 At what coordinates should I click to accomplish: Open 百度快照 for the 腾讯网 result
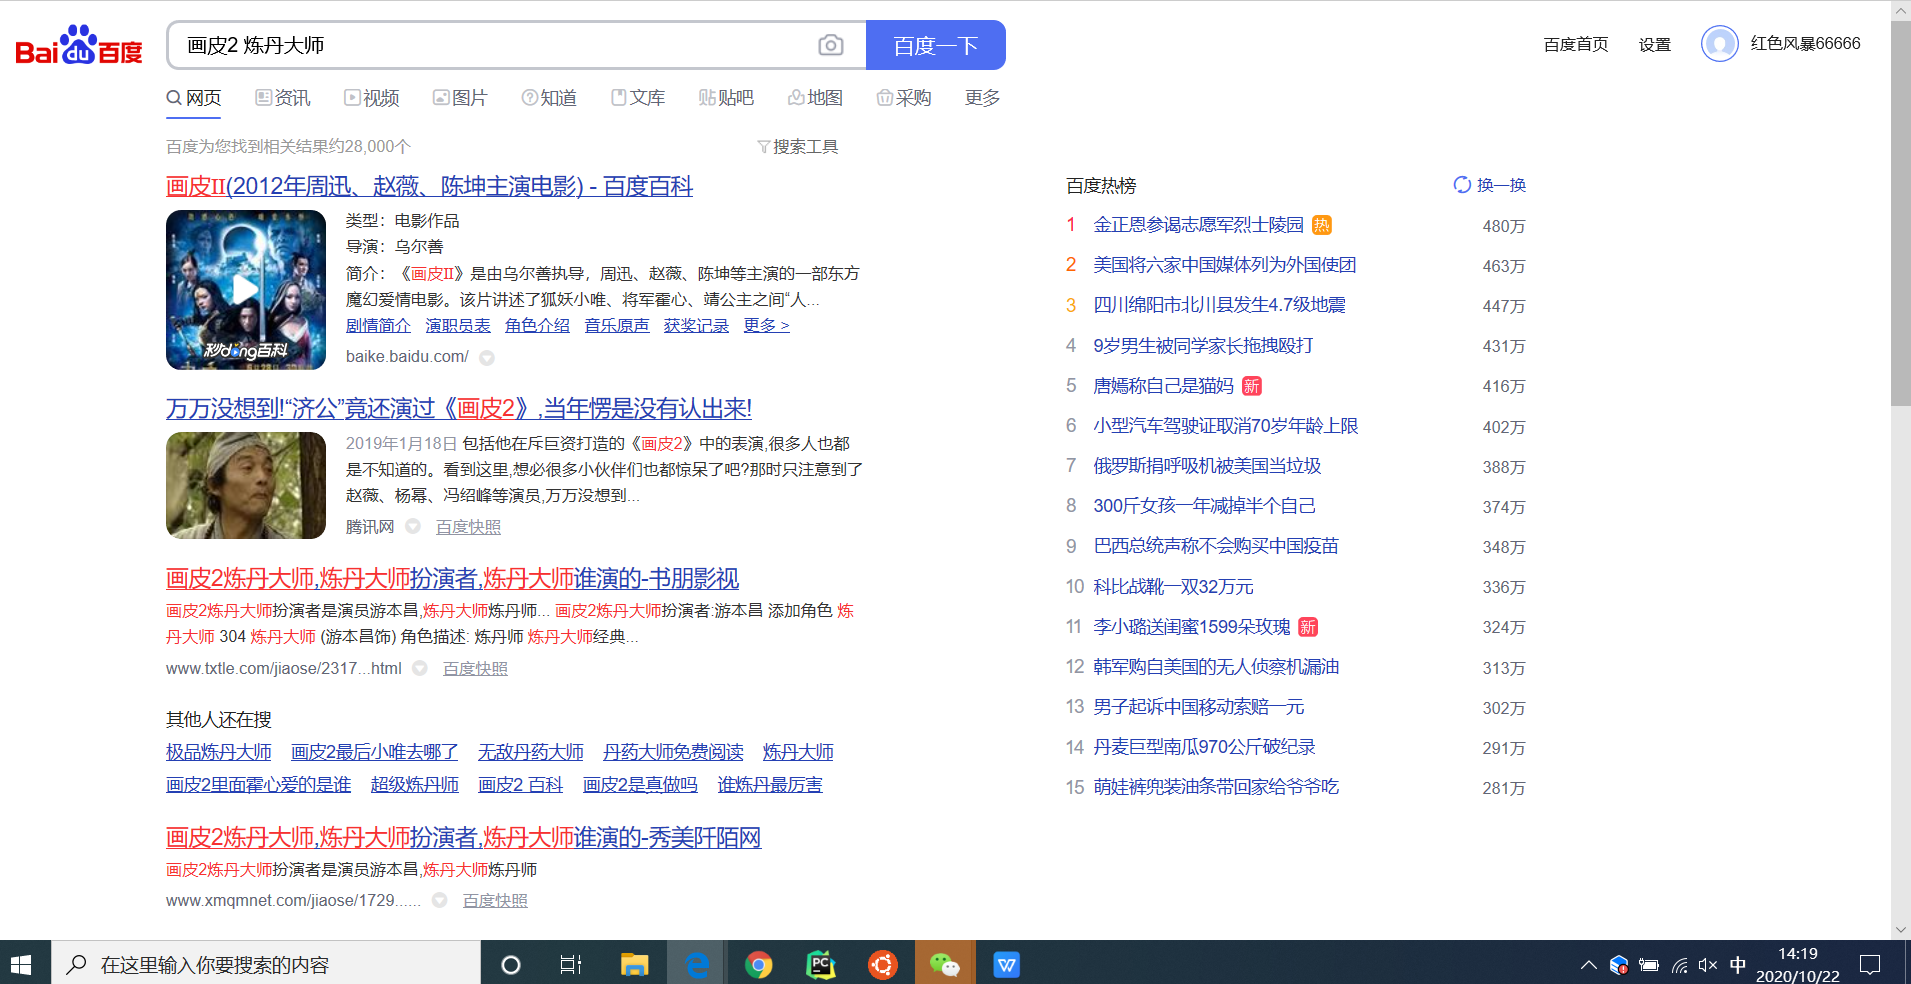pyautogui.click(x=468, y=527)
